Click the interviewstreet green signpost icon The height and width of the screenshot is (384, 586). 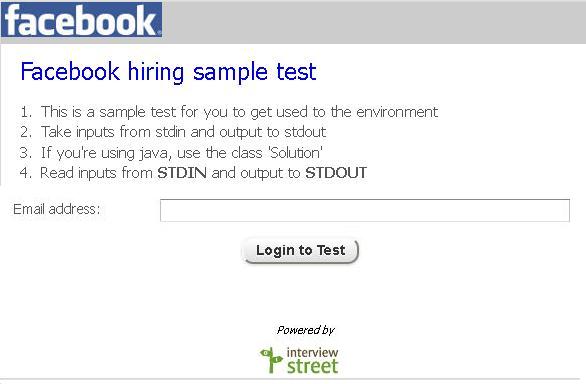tap(271, 360)
